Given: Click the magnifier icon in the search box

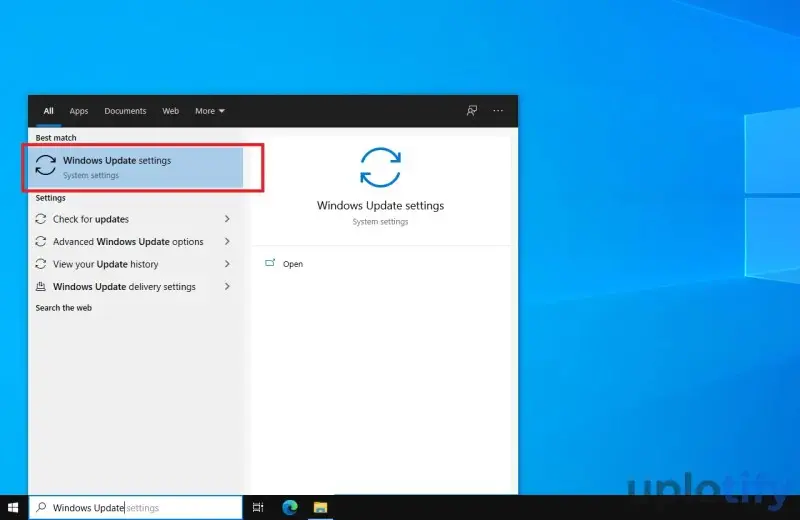Looking at the screenshot, I should (41, 507).
